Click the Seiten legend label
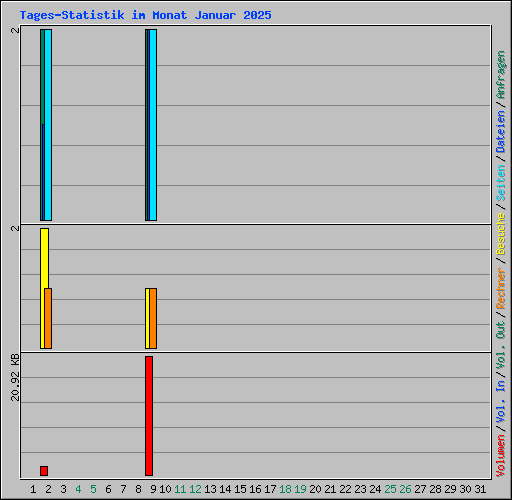The height and width of the screenshot is (500, 512). point(501,183)
